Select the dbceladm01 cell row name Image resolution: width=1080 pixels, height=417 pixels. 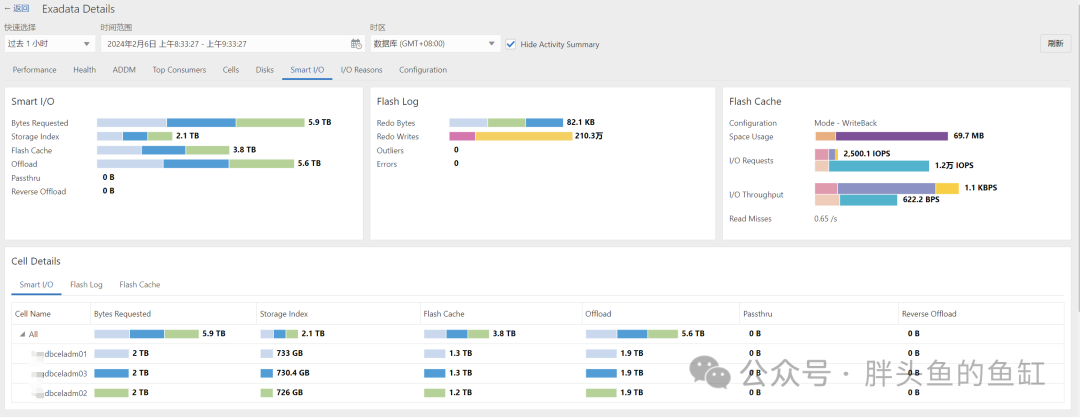coord(65,353)
